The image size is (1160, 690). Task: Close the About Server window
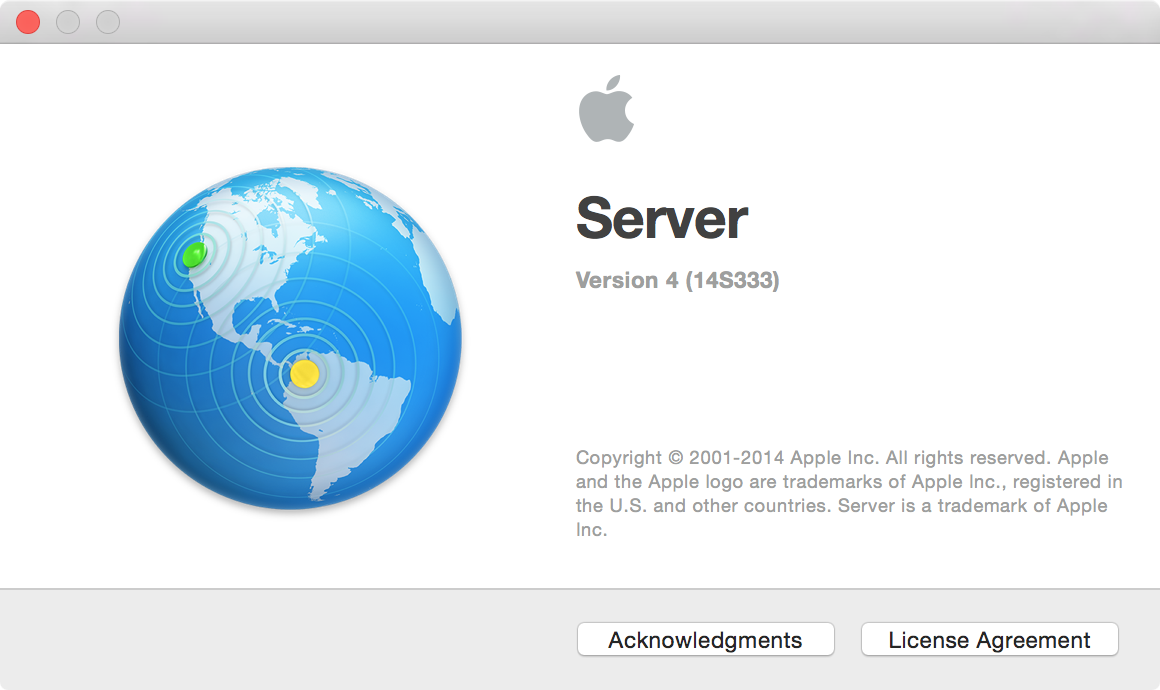[x=28, y=21]
